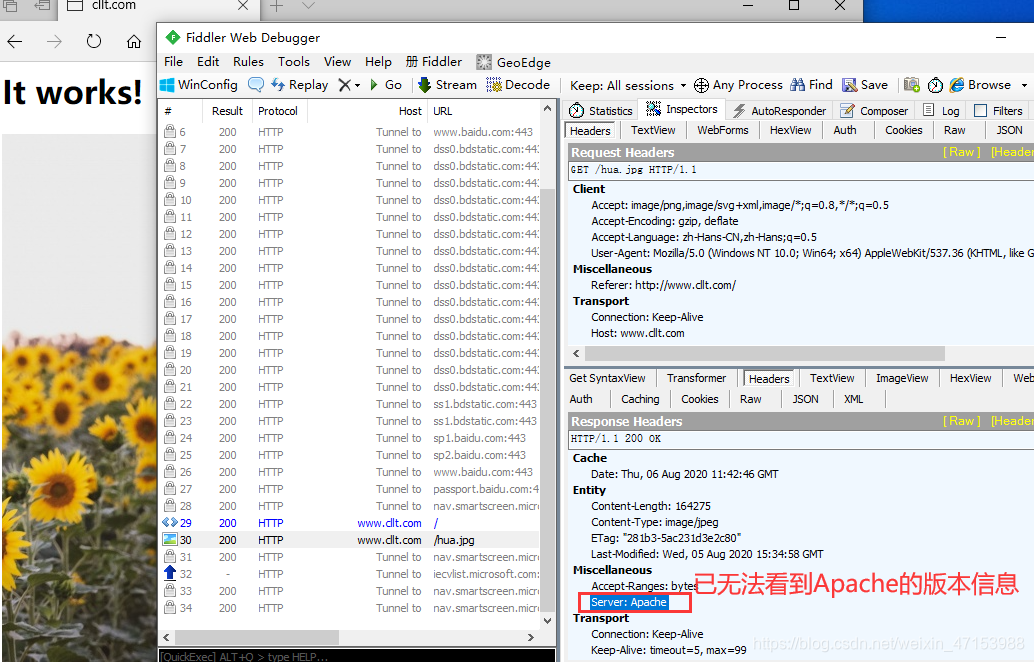Click the upload arrow icon of session 32
This screenshot has height=662, width=1034.
170,573
